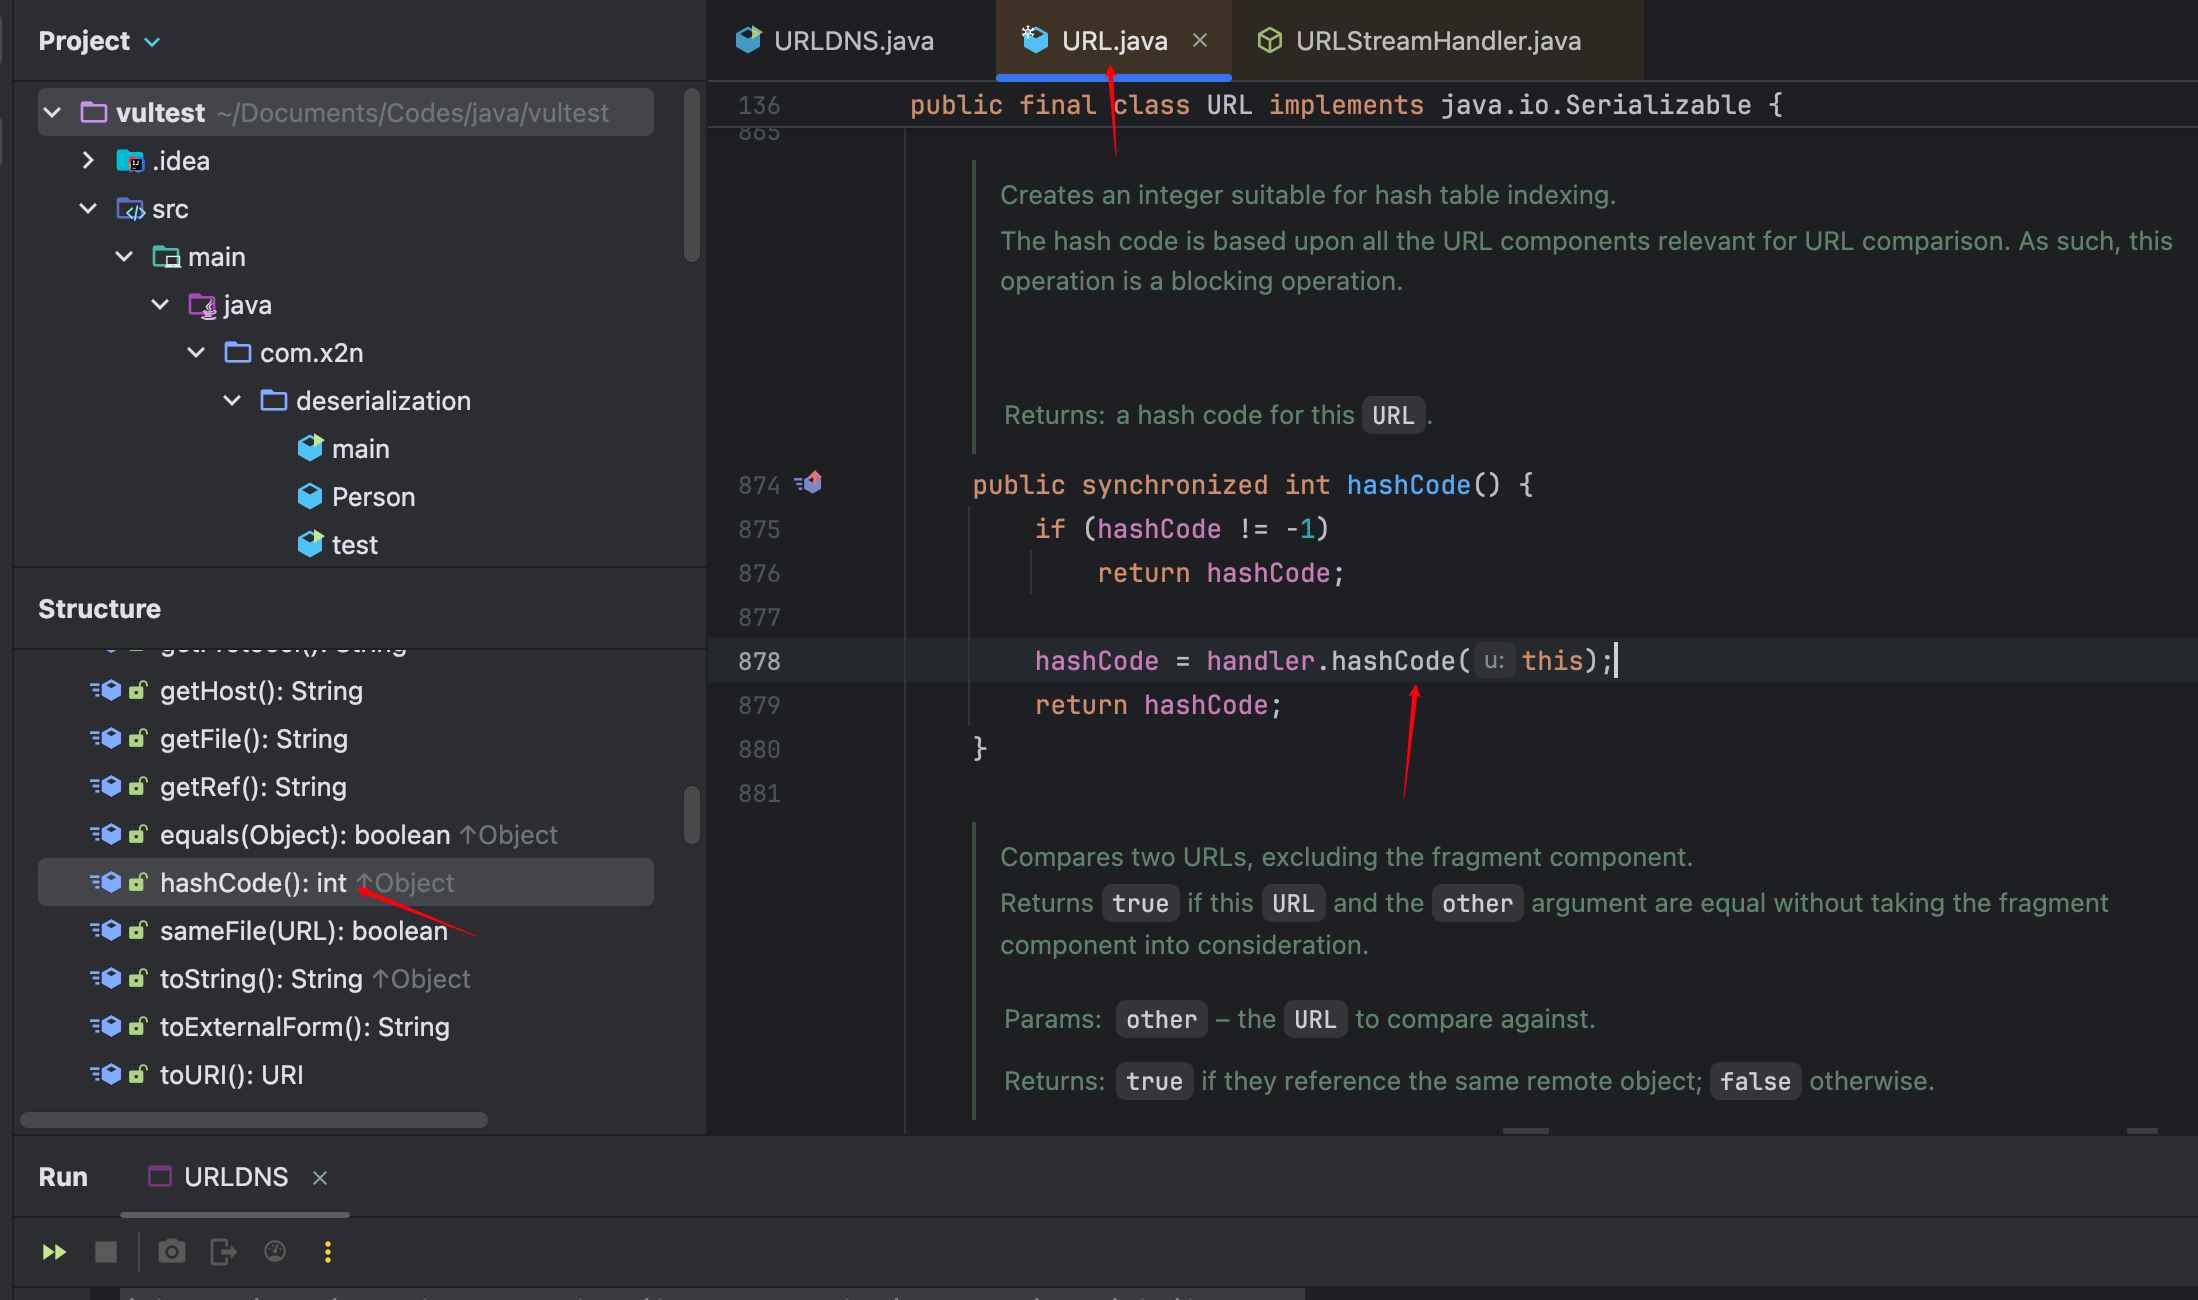Click the vultest project folder icon
This screenshot has height=1300, width=2198.
point(94,112)
